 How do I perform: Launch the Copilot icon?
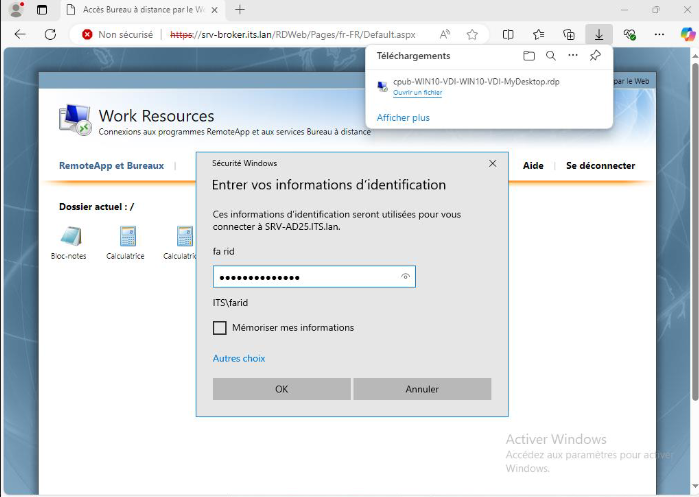(x=688, y=34)
